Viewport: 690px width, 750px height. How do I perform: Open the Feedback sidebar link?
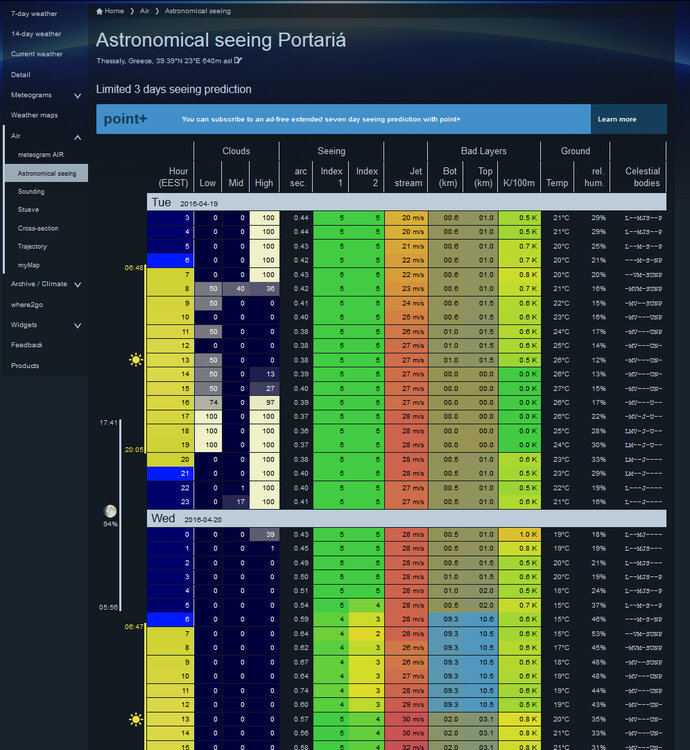click(x=27, y=345)
